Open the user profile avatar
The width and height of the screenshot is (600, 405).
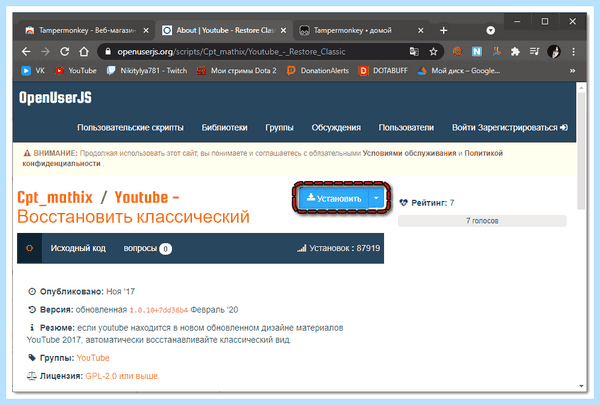coord(554,51)
